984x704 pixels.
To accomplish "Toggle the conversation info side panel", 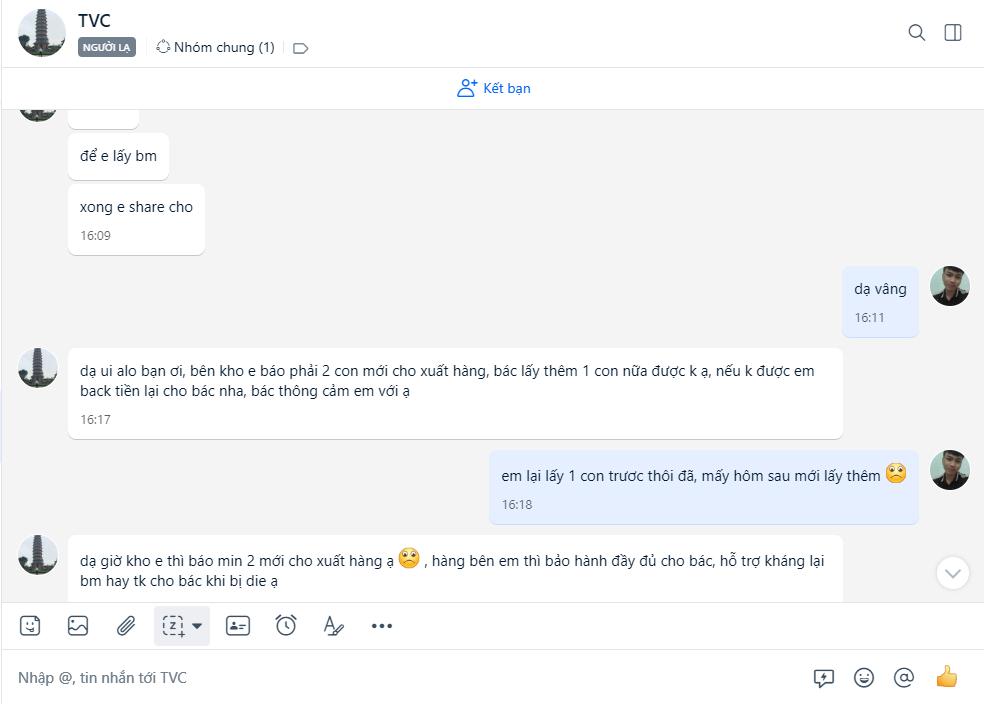I will (953, 33).
